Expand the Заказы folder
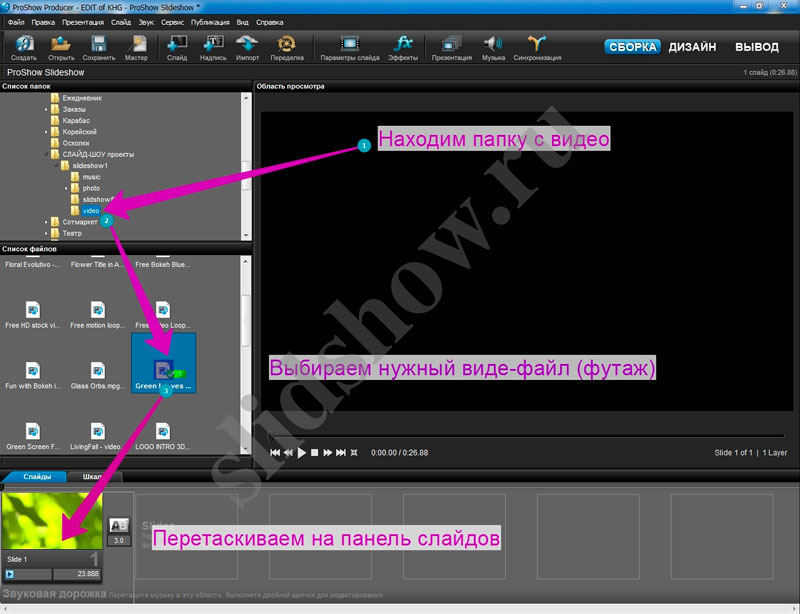The width and height of the screenshot is (800, 614). (x=46, y=109)
